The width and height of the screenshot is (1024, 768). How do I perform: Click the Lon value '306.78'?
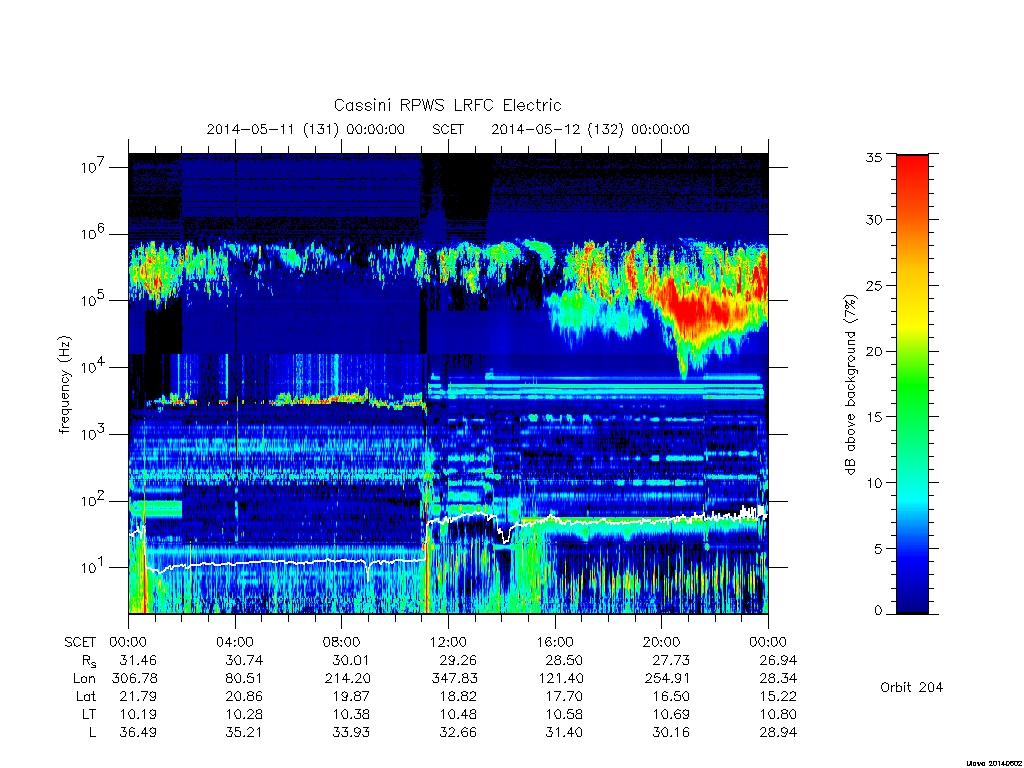point(135,679)
